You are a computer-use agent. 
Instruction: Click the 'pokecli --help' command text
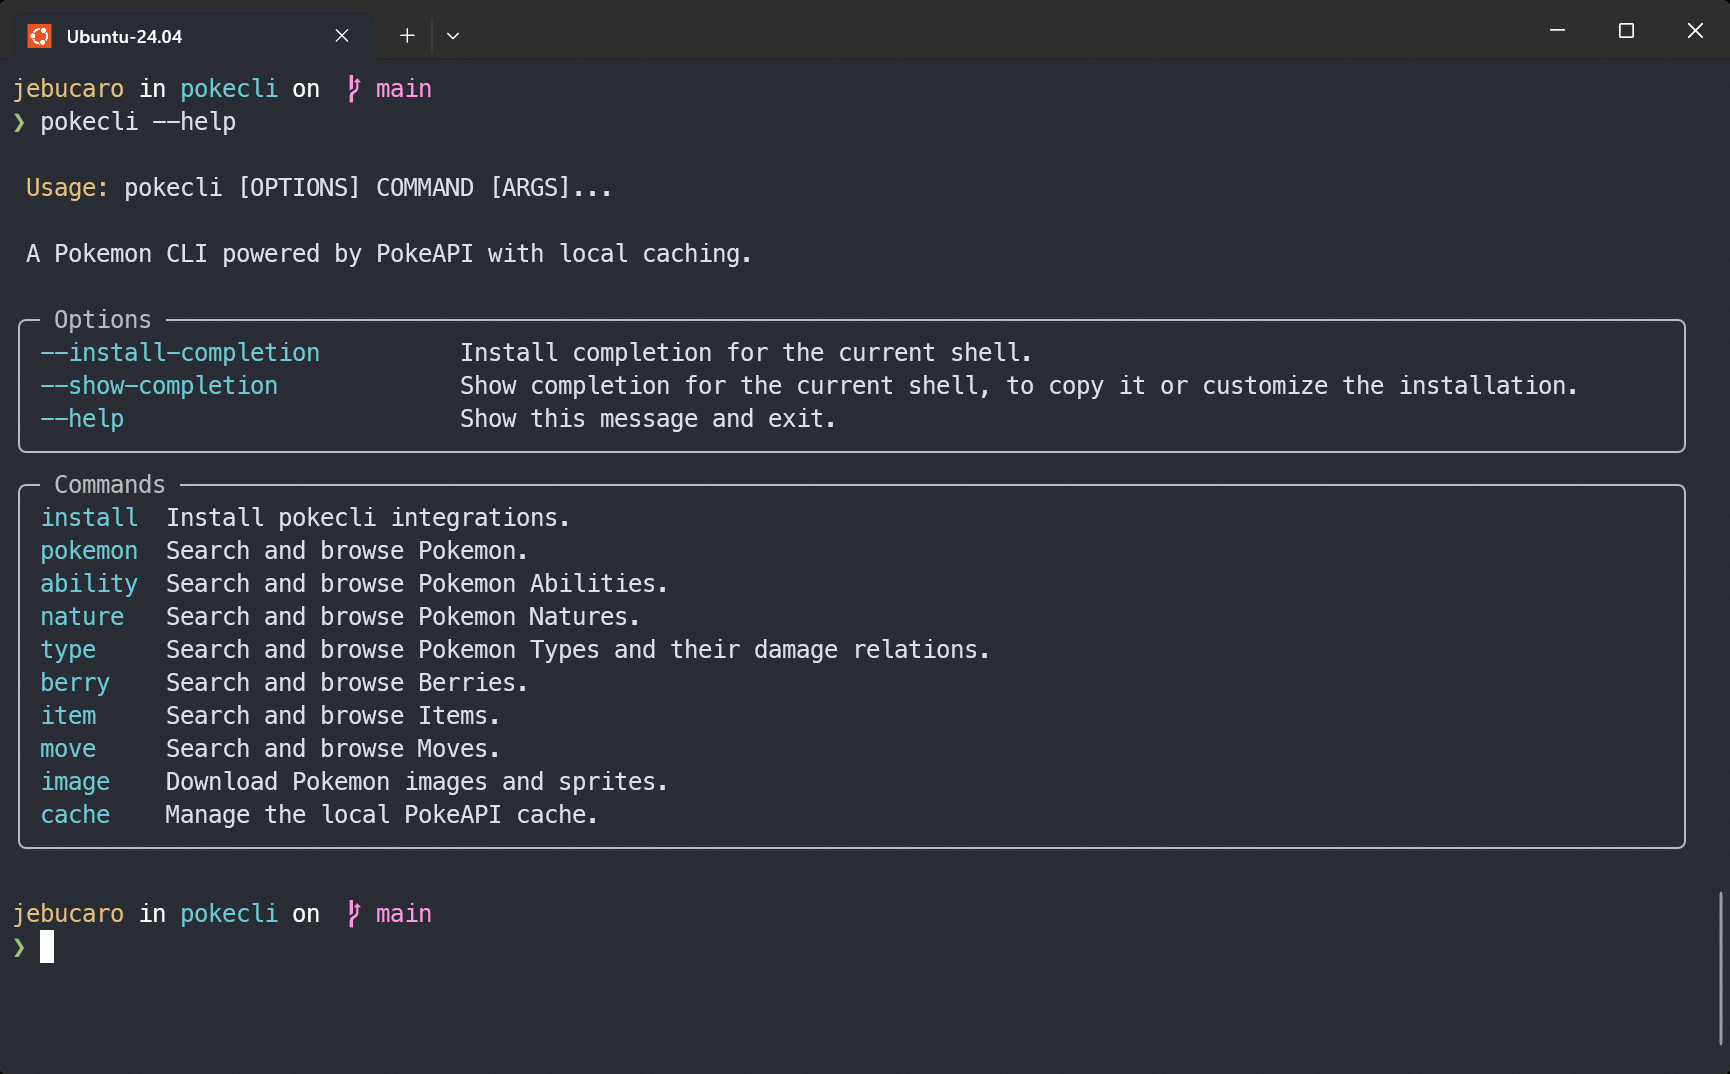138,122
